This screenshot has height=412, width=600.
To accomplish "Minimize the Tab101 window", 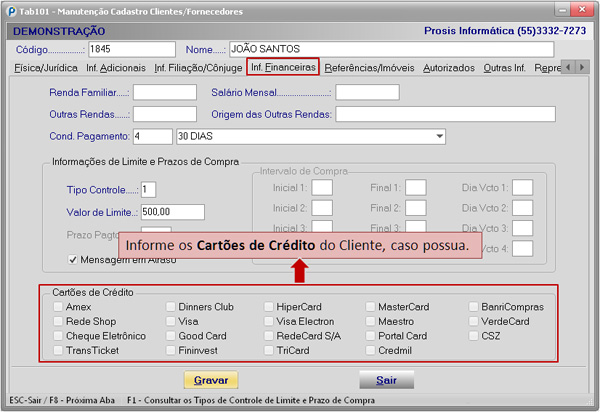I will (x=562, y=10).
